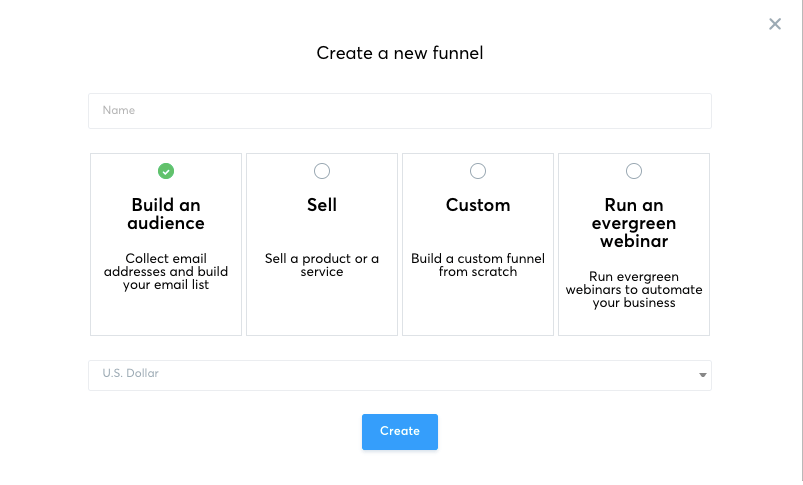Select the green checked Build an audience radio
The width and height of the screenshot is (803, 485).
point(166,171)
